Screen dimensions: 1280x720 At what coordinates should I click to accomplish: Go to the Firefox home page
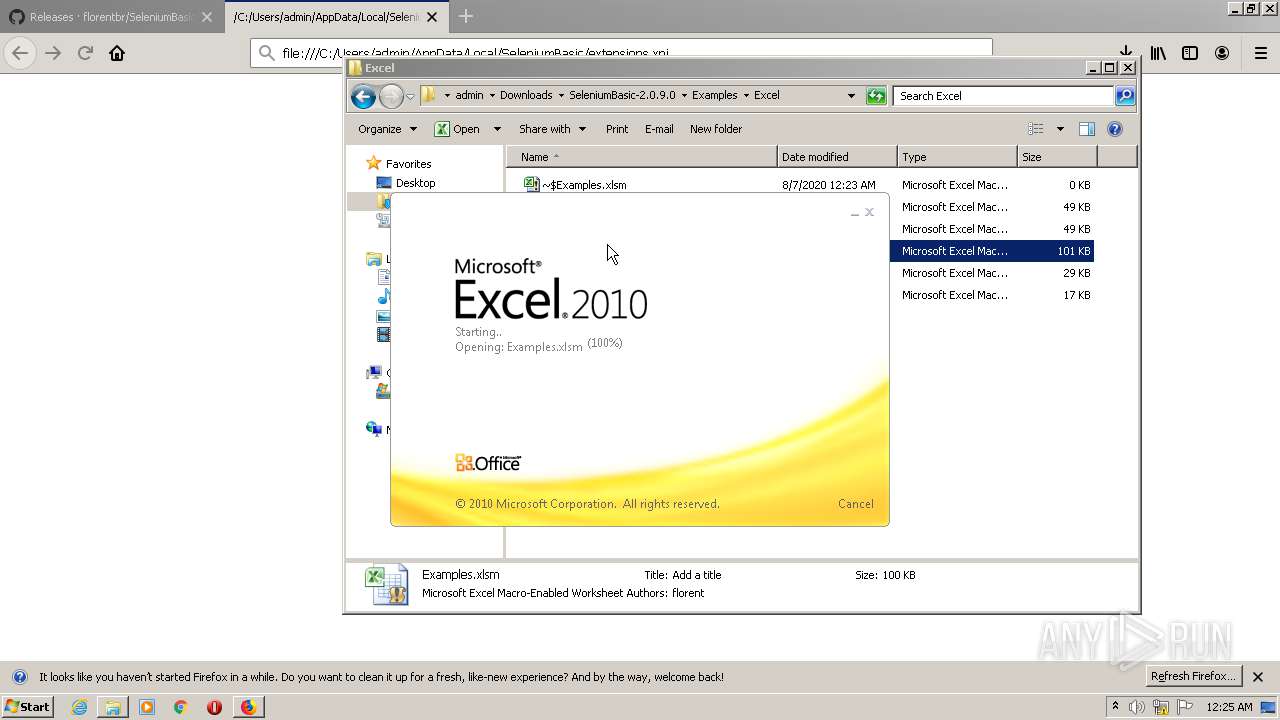tap(117, 53)
